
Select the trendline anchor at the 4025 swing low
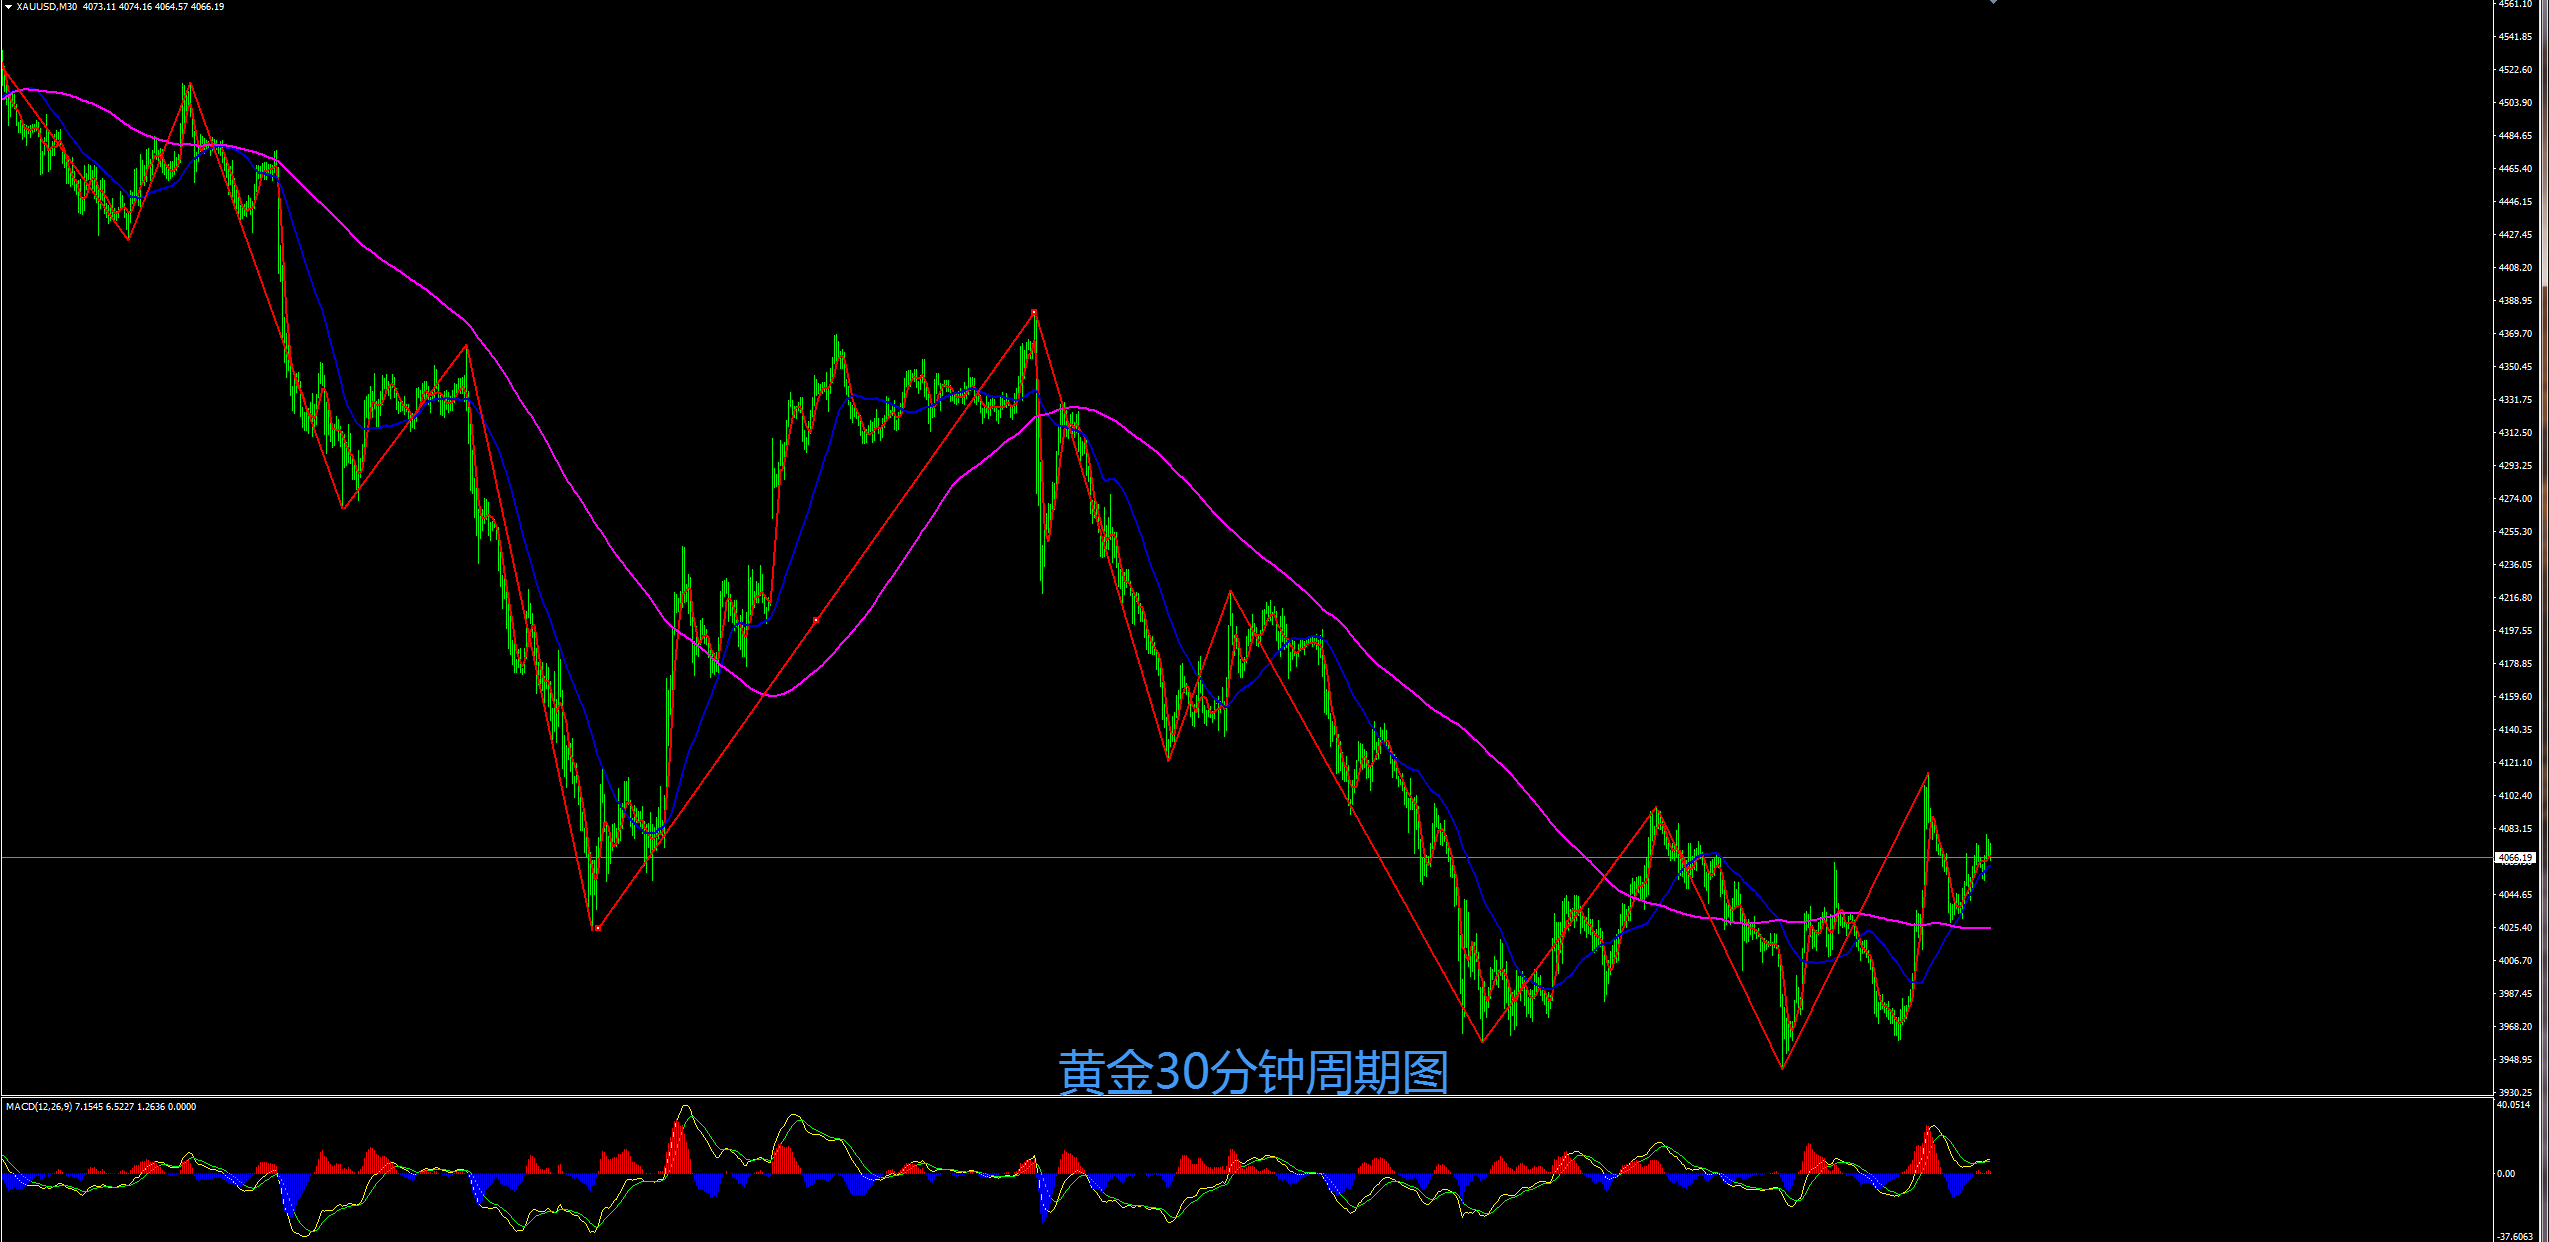pos(597,928)
